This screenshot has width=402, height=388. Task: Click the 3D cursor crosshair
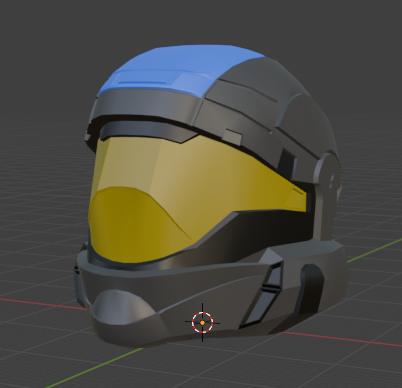(x=203, y=322)
